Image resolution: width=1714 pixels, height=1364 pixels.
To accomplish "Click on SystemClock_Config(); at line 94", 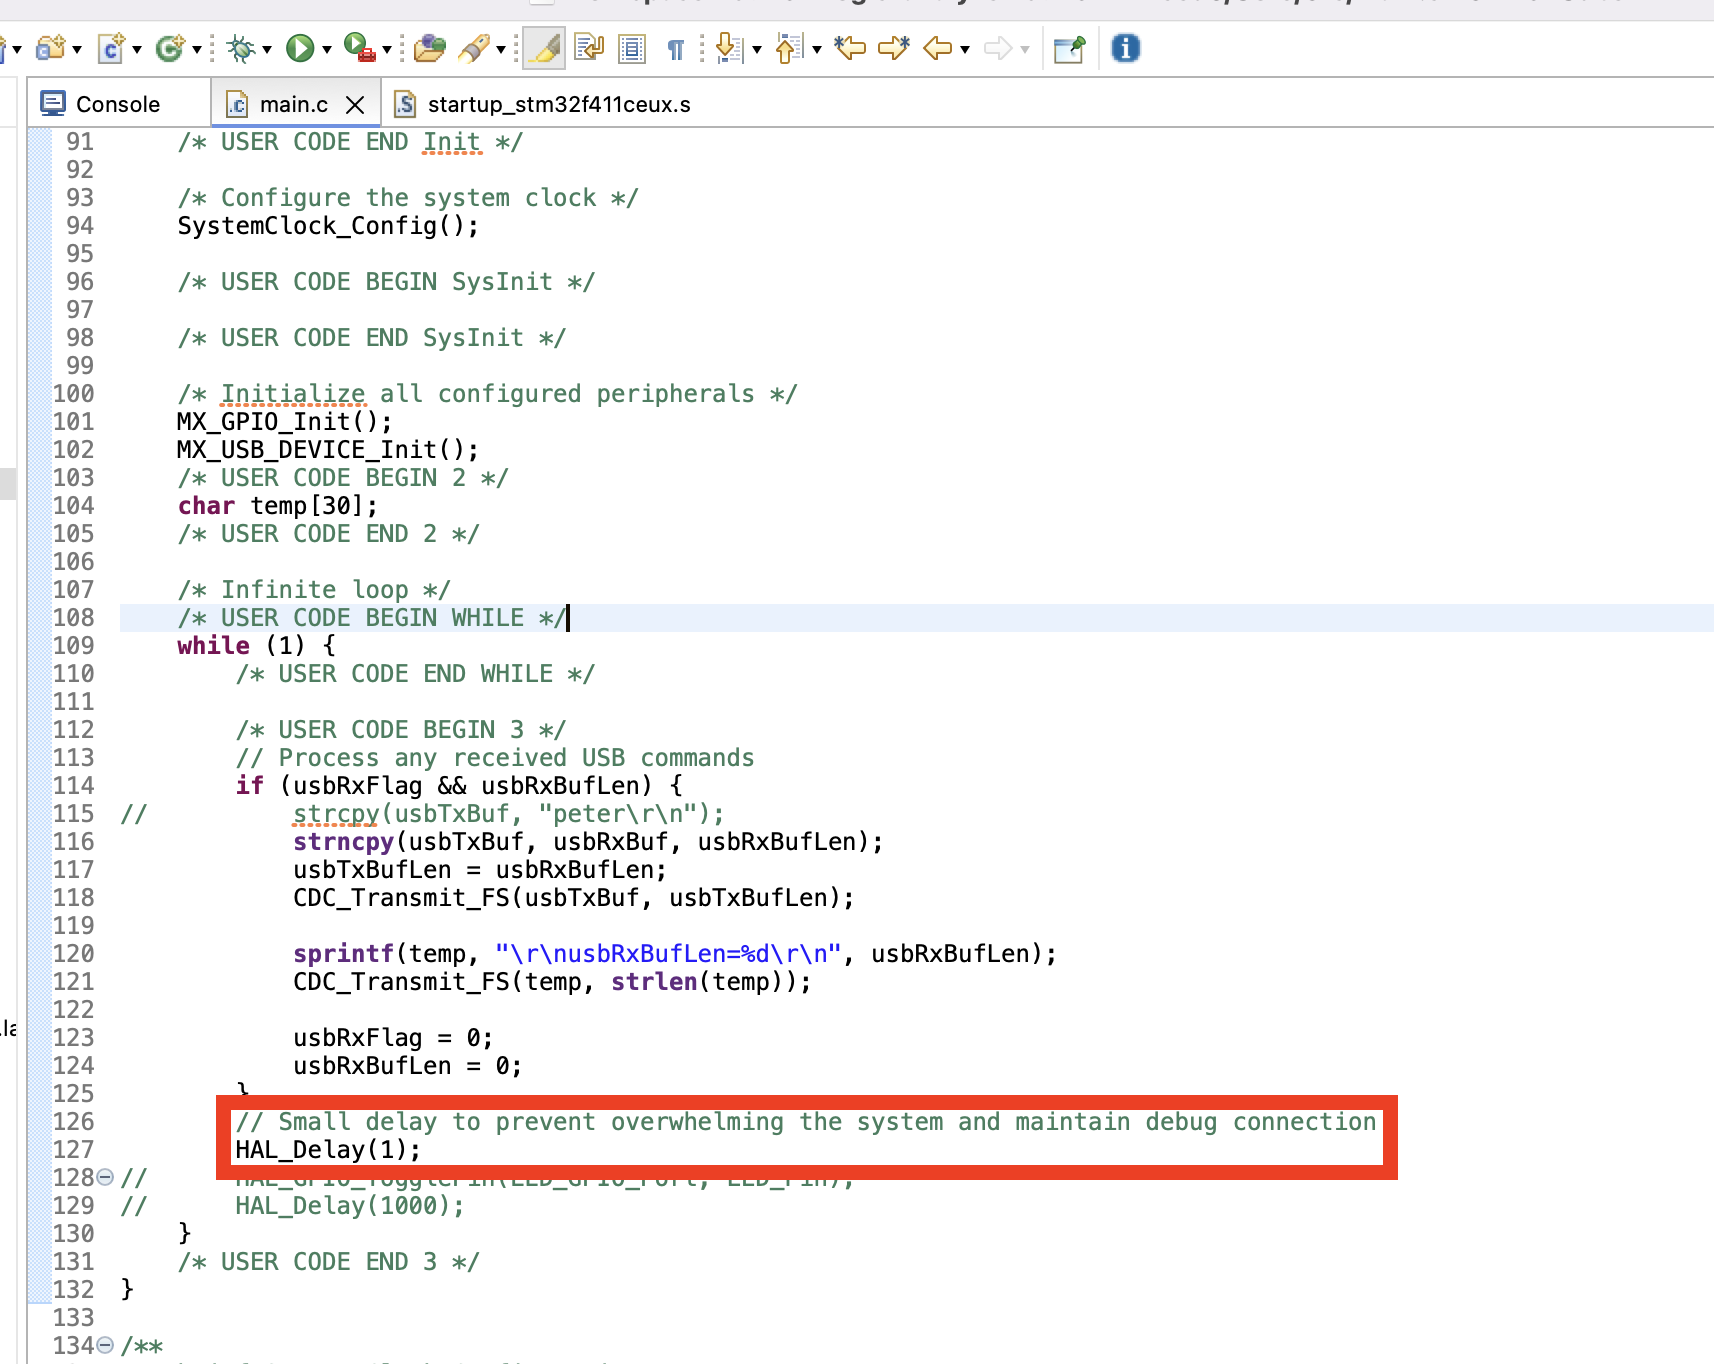I will [x=328, y=226].
